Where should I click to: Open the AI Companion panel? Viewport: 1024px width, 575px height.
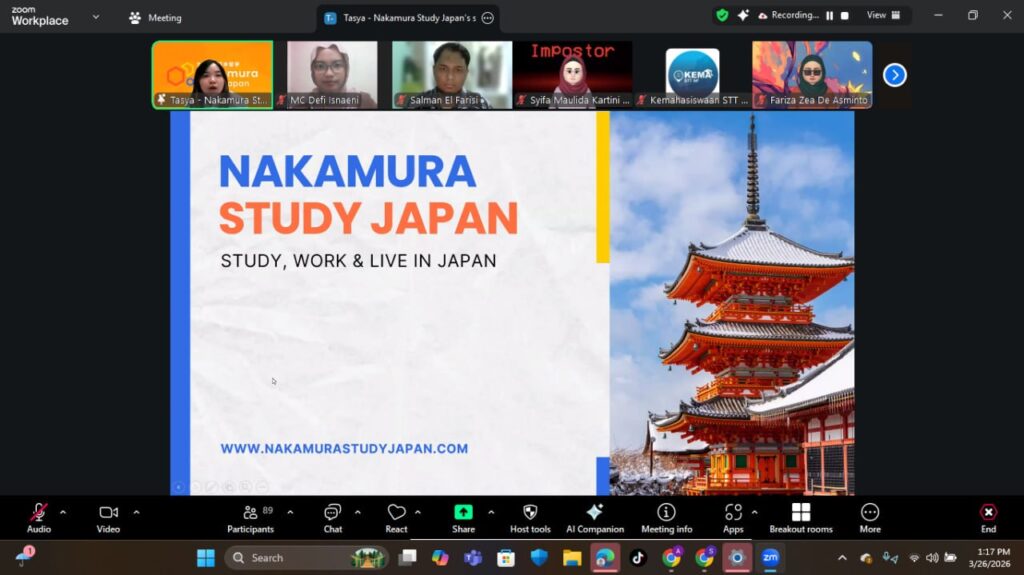click(x=595, y=518)
